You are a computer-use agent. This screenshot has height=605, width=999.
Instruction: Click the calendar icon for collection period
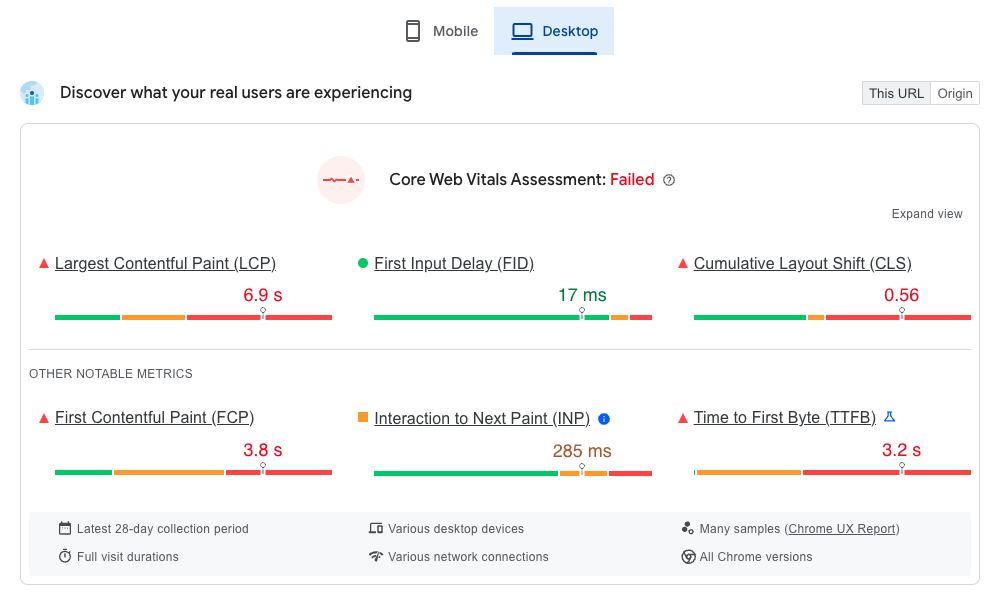tap(65, 529)
